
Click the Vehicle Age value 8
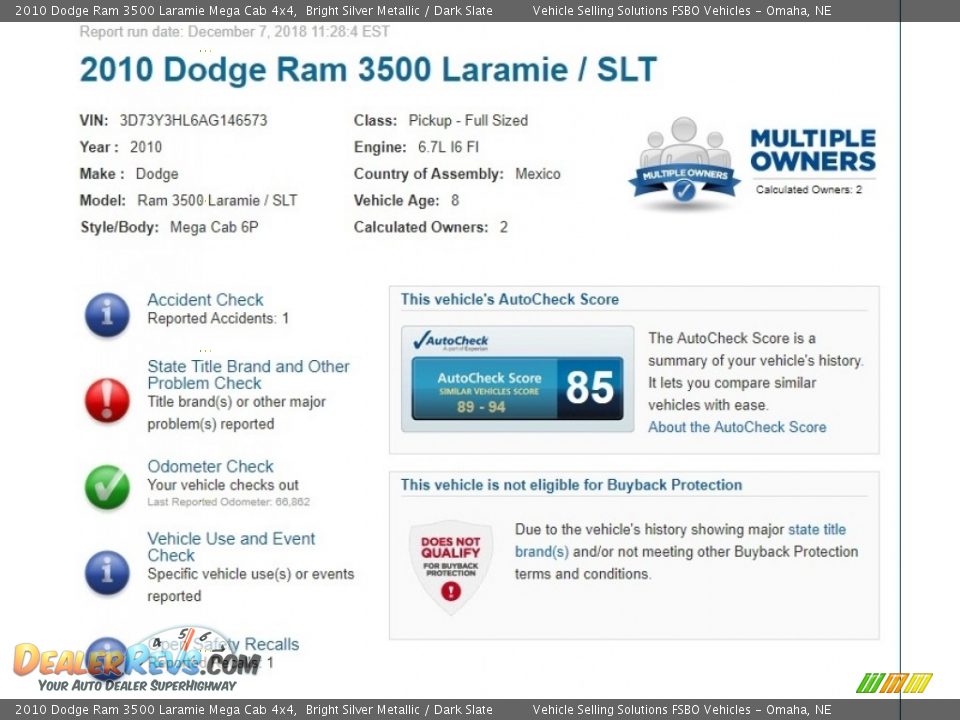(x=455, y=201)
